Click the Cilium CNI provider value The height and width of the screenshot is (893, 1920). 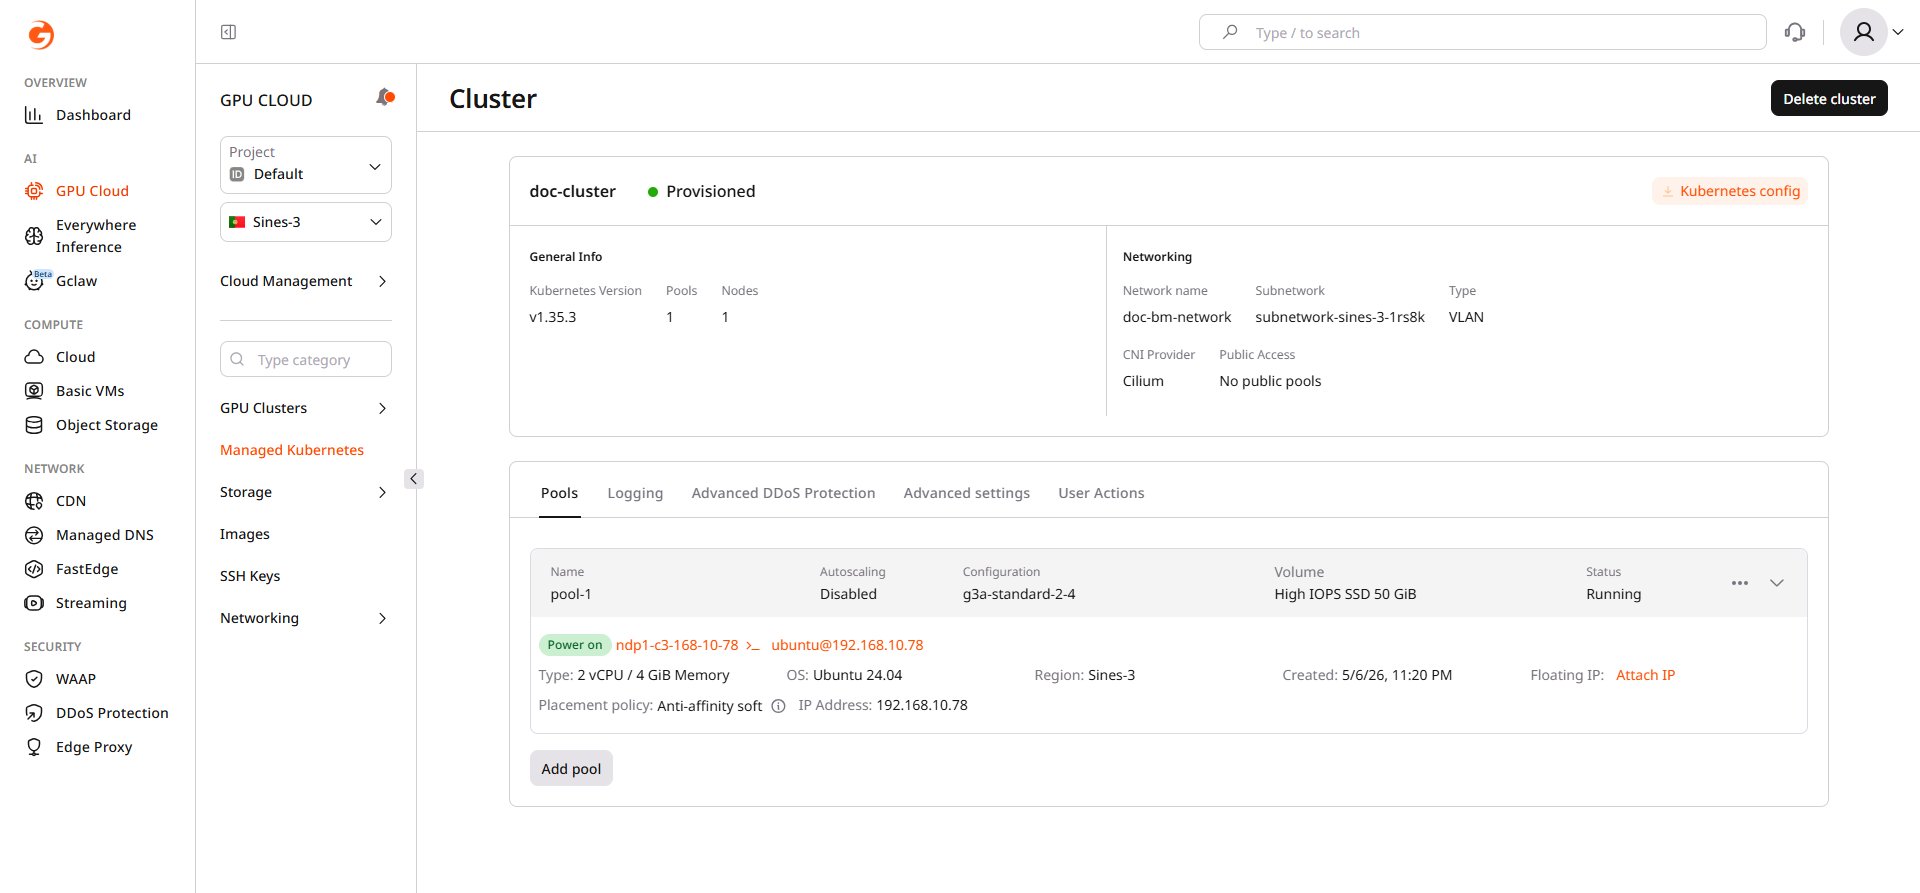(1143, 381)
